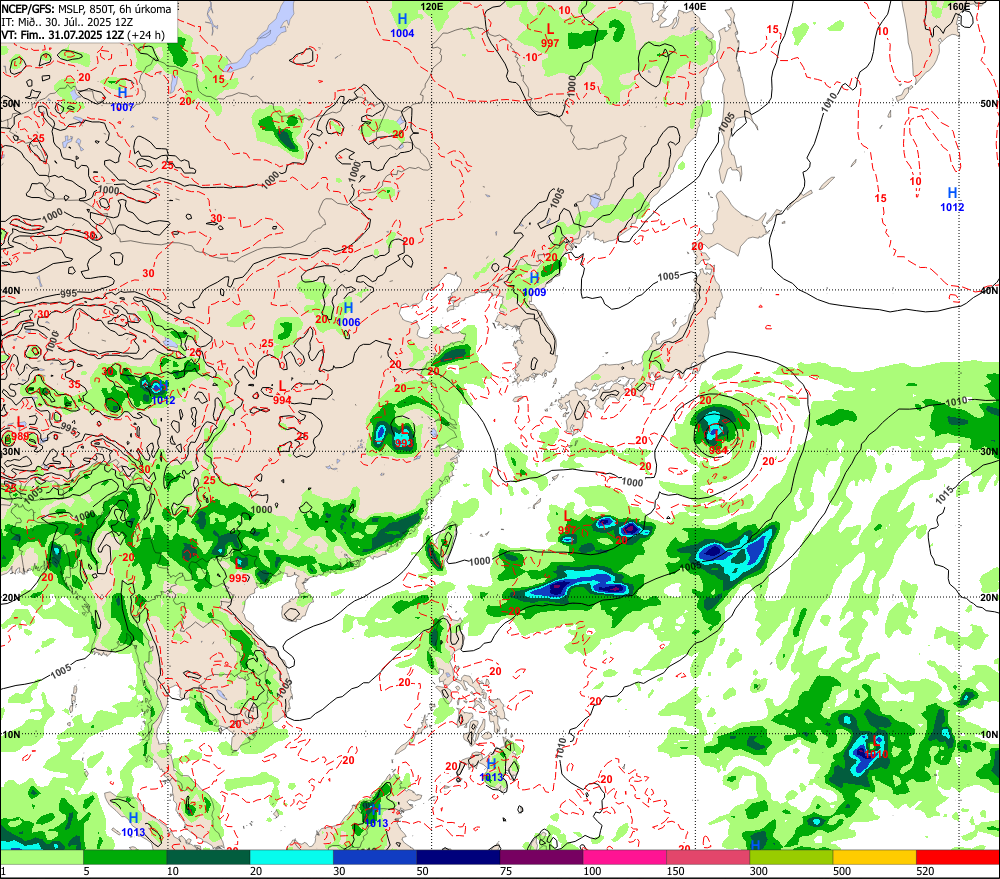Click the legend scale value '75'
1000x879 pixels.
click(x=506, y=871)
